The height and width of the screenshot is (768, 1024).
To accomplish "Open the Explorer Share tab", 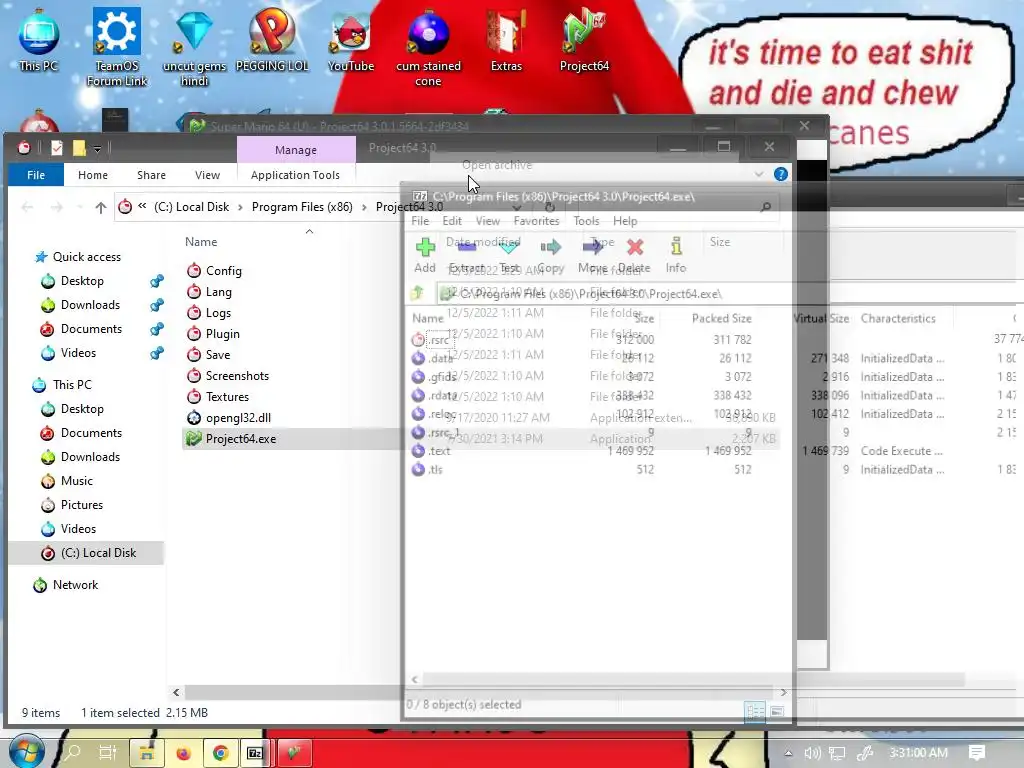I will (152, 175).
